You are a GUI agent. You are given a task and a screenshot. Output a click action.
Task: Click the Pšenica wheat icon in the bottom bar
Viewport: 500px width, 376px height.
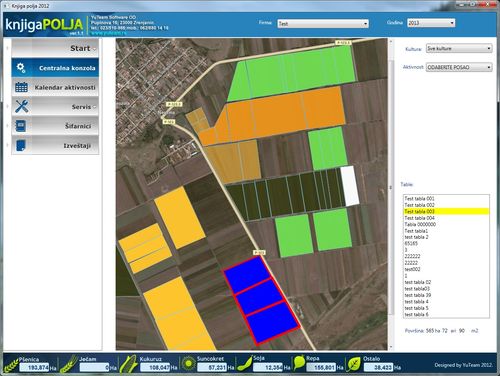click(10, 364)
